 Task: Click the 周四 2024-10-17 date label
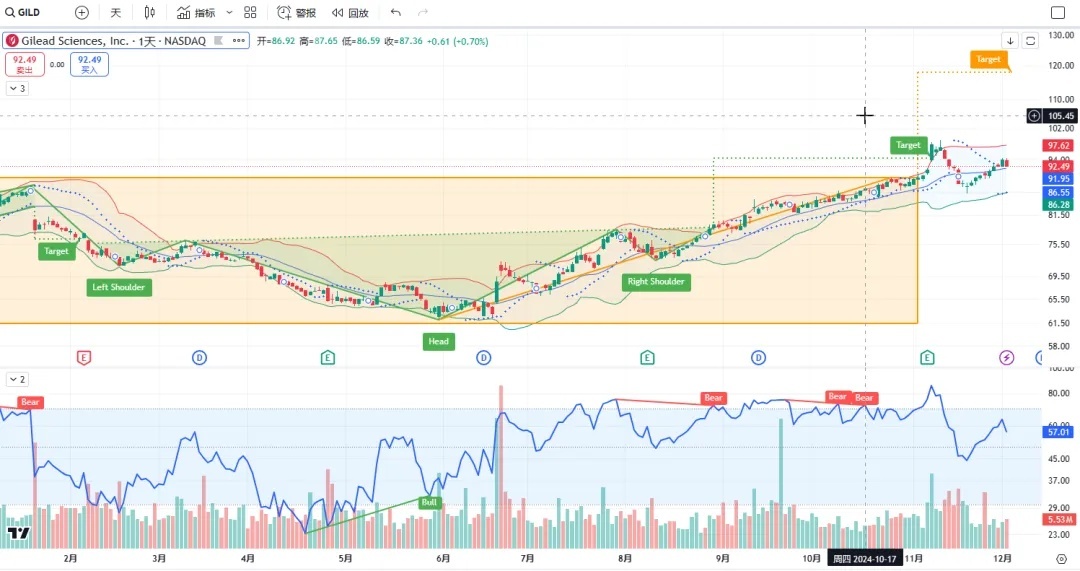click(864, 559)
